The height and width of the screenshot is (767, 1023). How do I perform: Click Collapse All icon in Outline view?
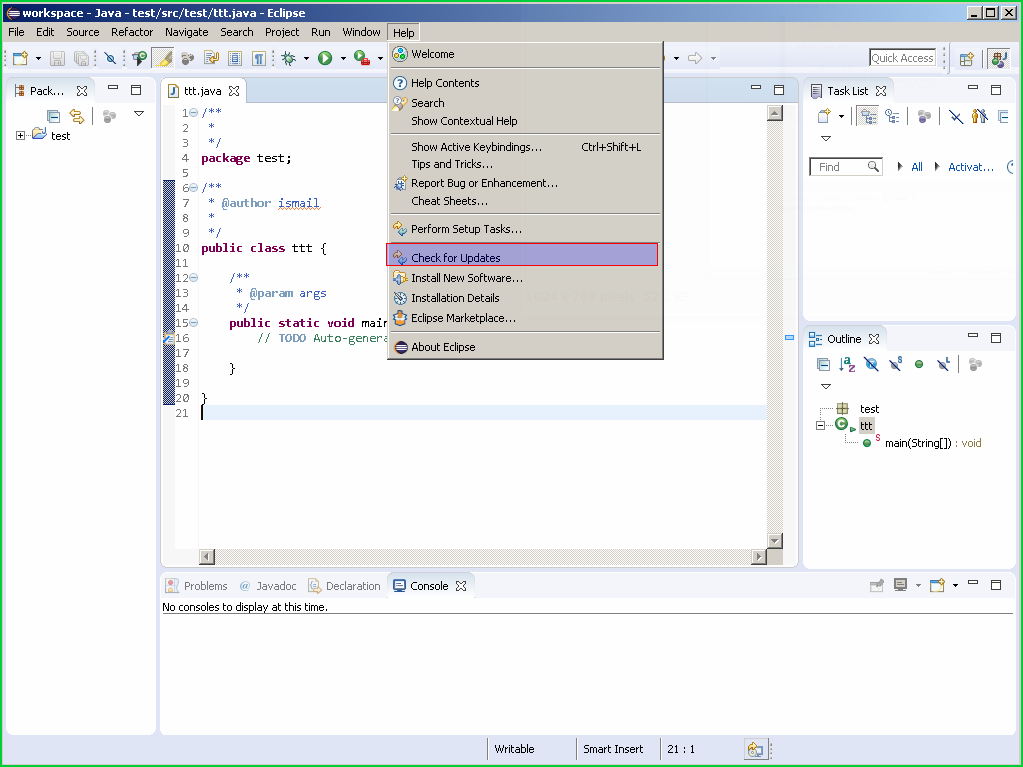pos(823,364)
